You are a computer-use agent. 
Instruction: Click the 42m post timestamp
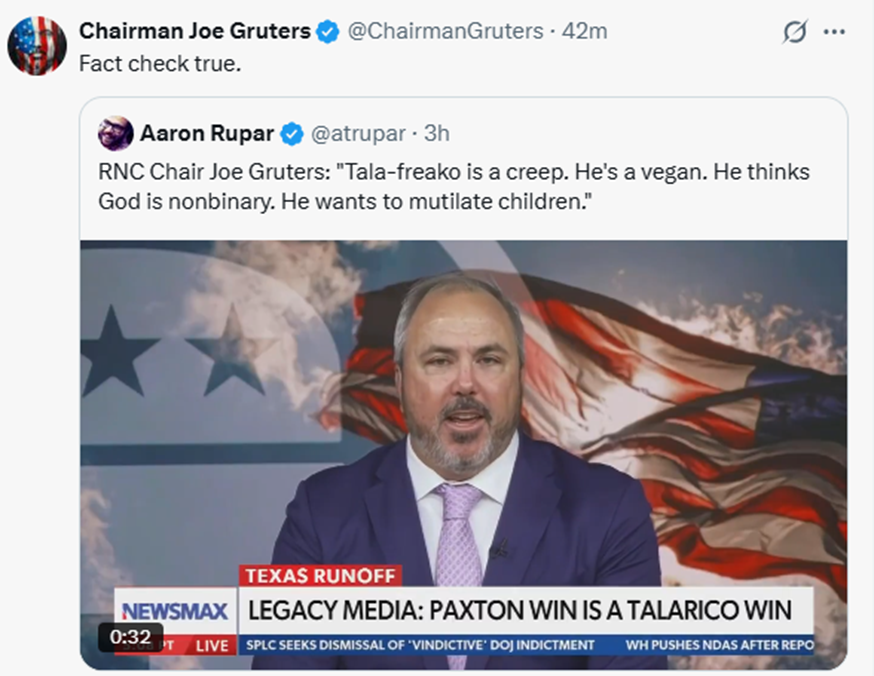pos(585,31)
